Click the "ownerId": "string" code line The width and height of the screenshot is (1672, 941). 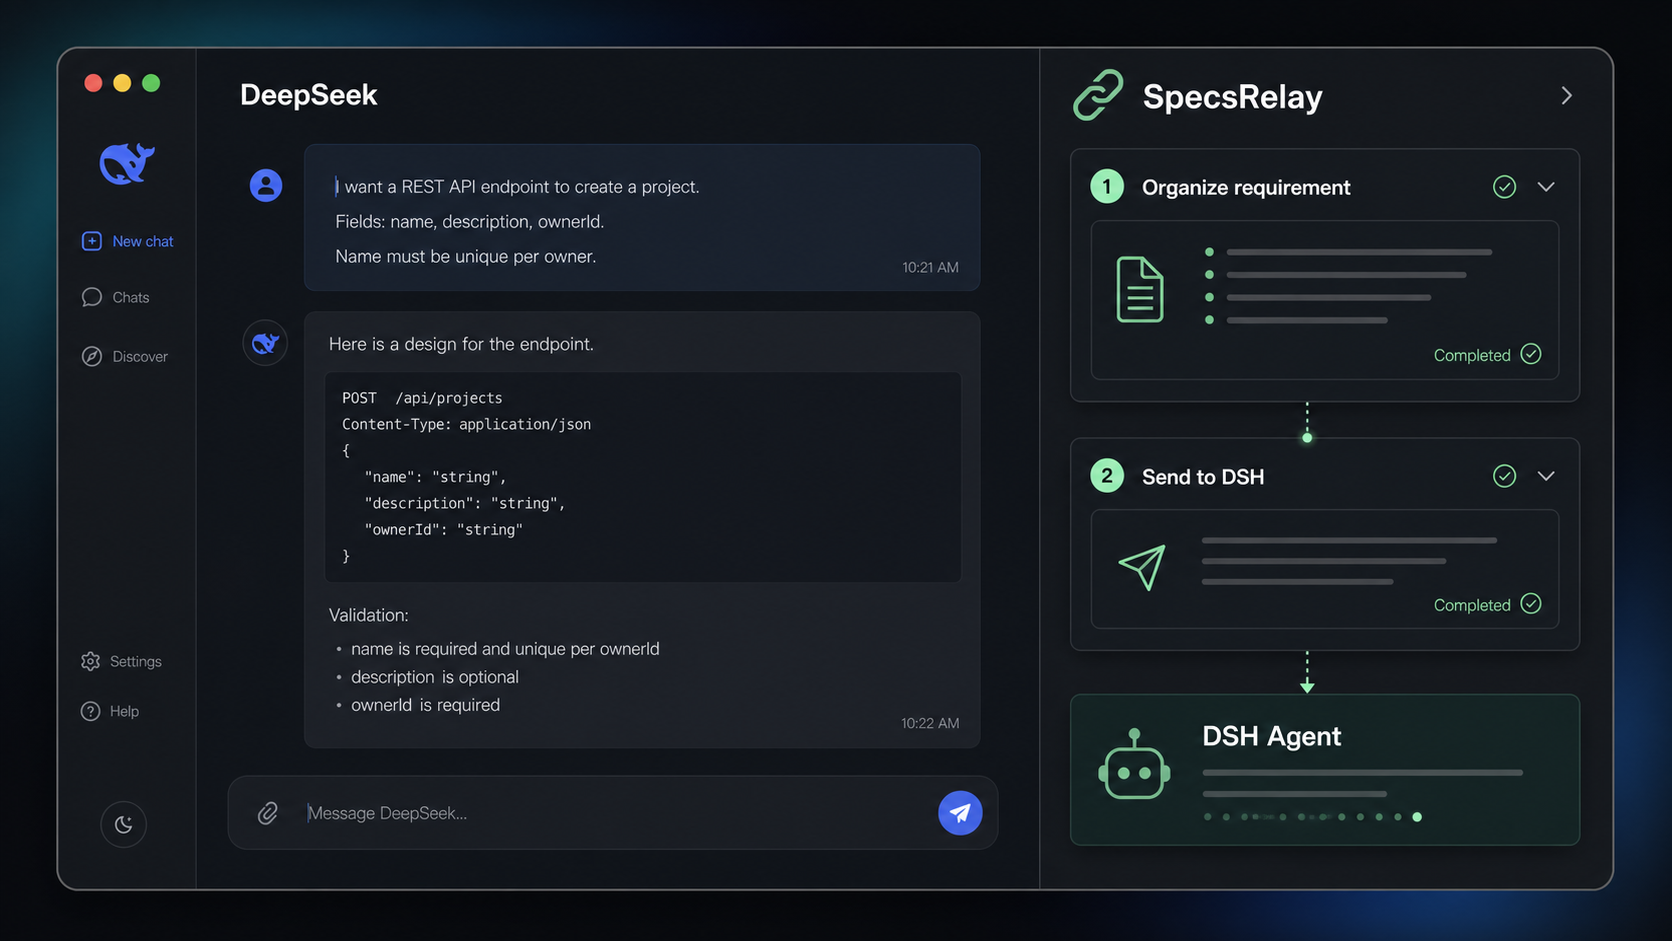coord(444,530)
